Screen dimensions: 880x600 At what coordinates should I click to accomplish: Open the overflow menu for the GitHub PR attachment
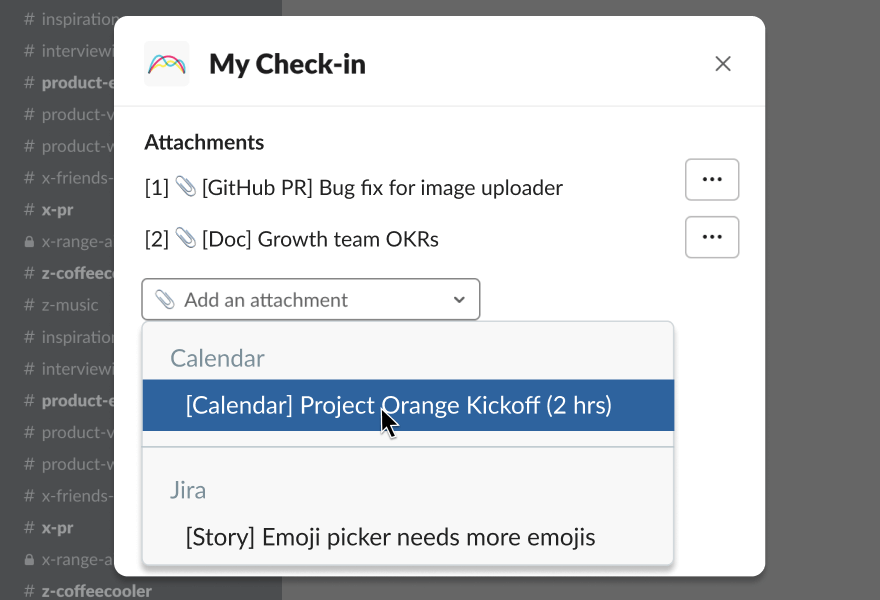712,179
